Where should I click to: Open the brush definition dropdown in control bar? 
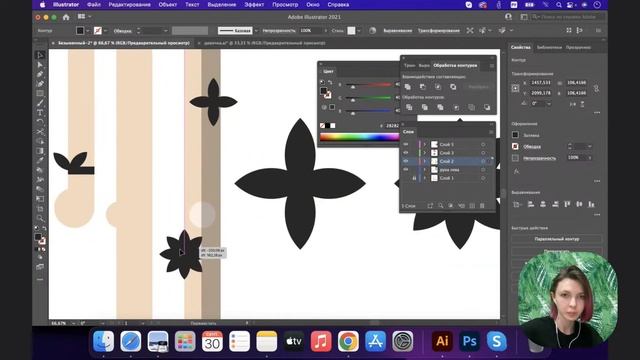pyautogui.click(x=256, y=31)
